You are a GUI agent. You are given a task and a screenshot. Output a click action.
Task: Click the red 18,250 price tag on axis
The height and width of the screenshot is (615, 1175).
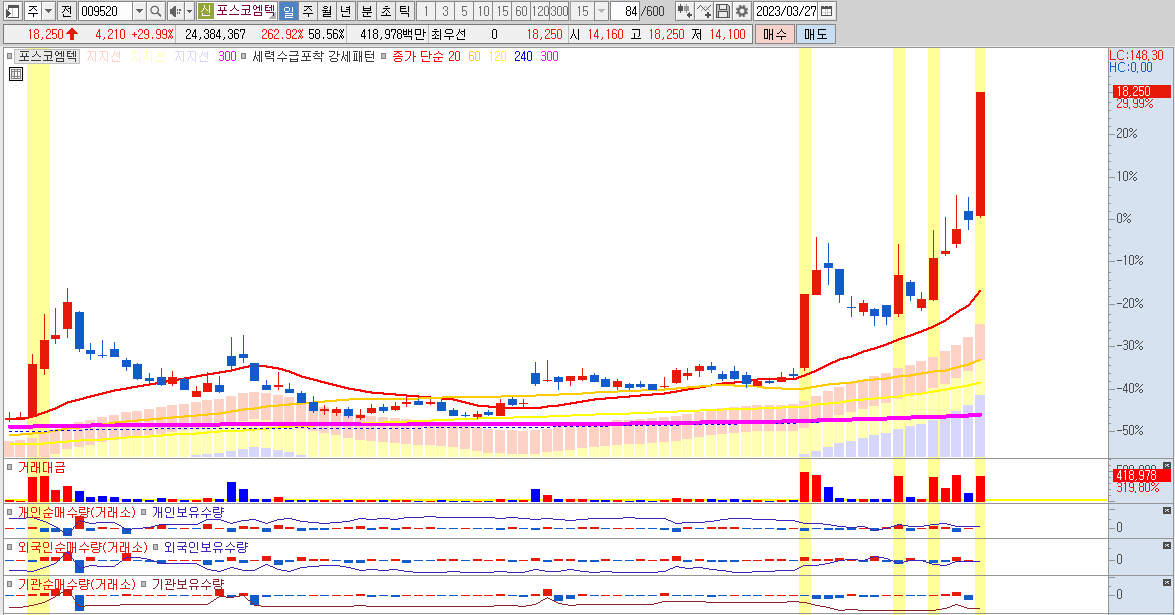1141,91
